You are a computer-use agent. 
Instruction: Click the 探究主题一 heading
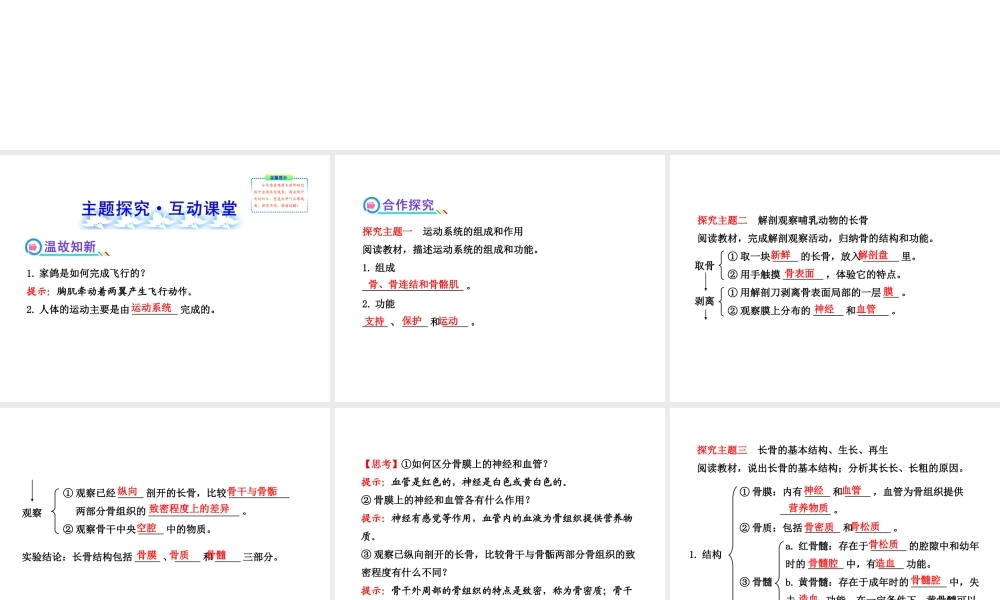[387, 232]
